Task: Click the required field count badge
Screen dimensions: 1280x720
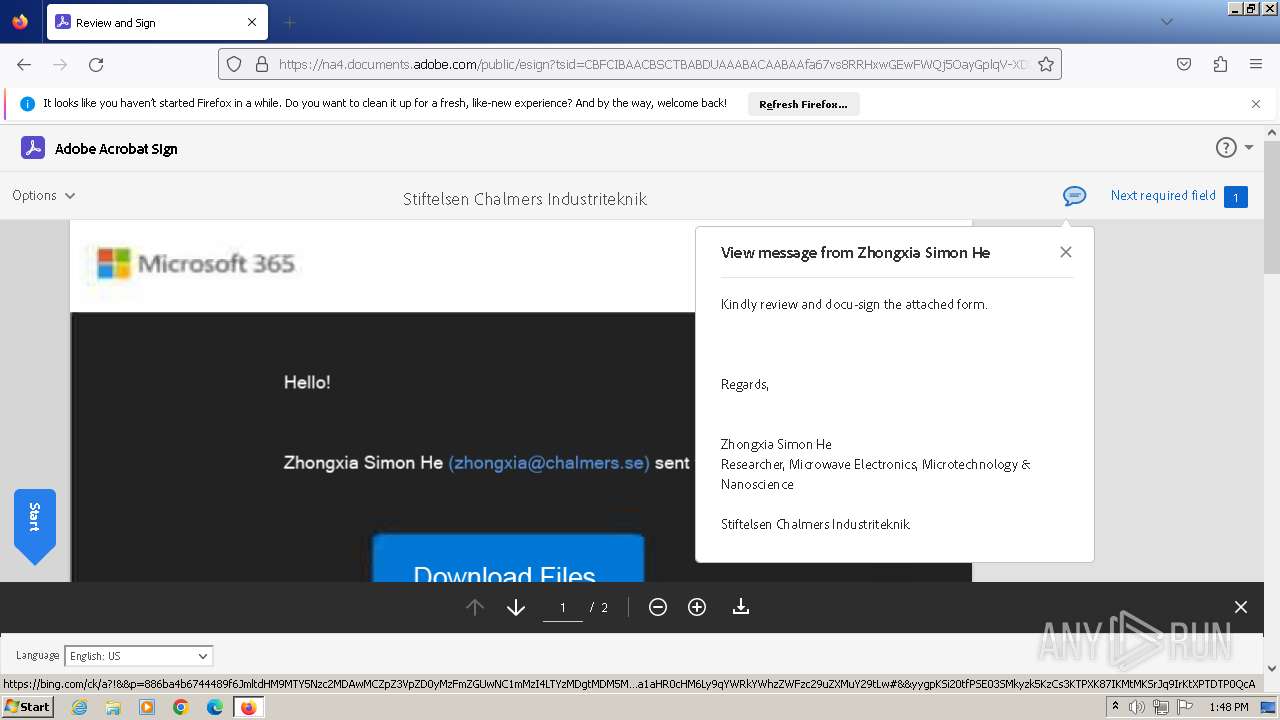Action: click(1235, 197)
